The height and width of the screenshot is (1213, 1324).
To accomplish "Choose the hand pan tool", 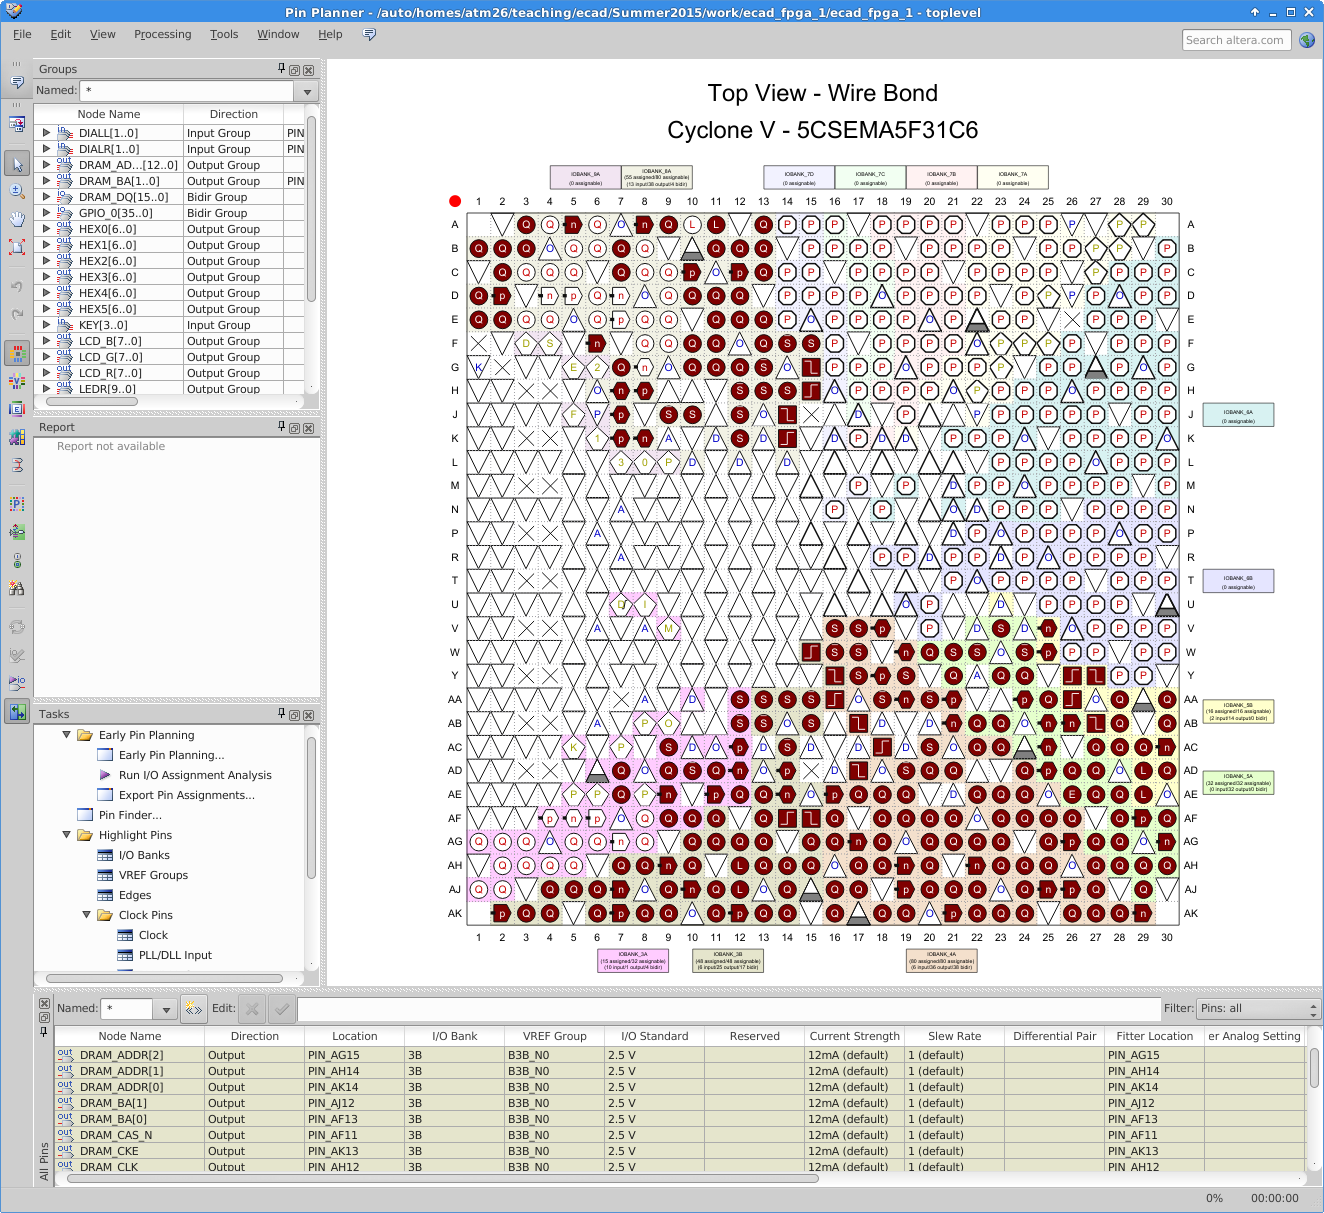I will (17, 219).
